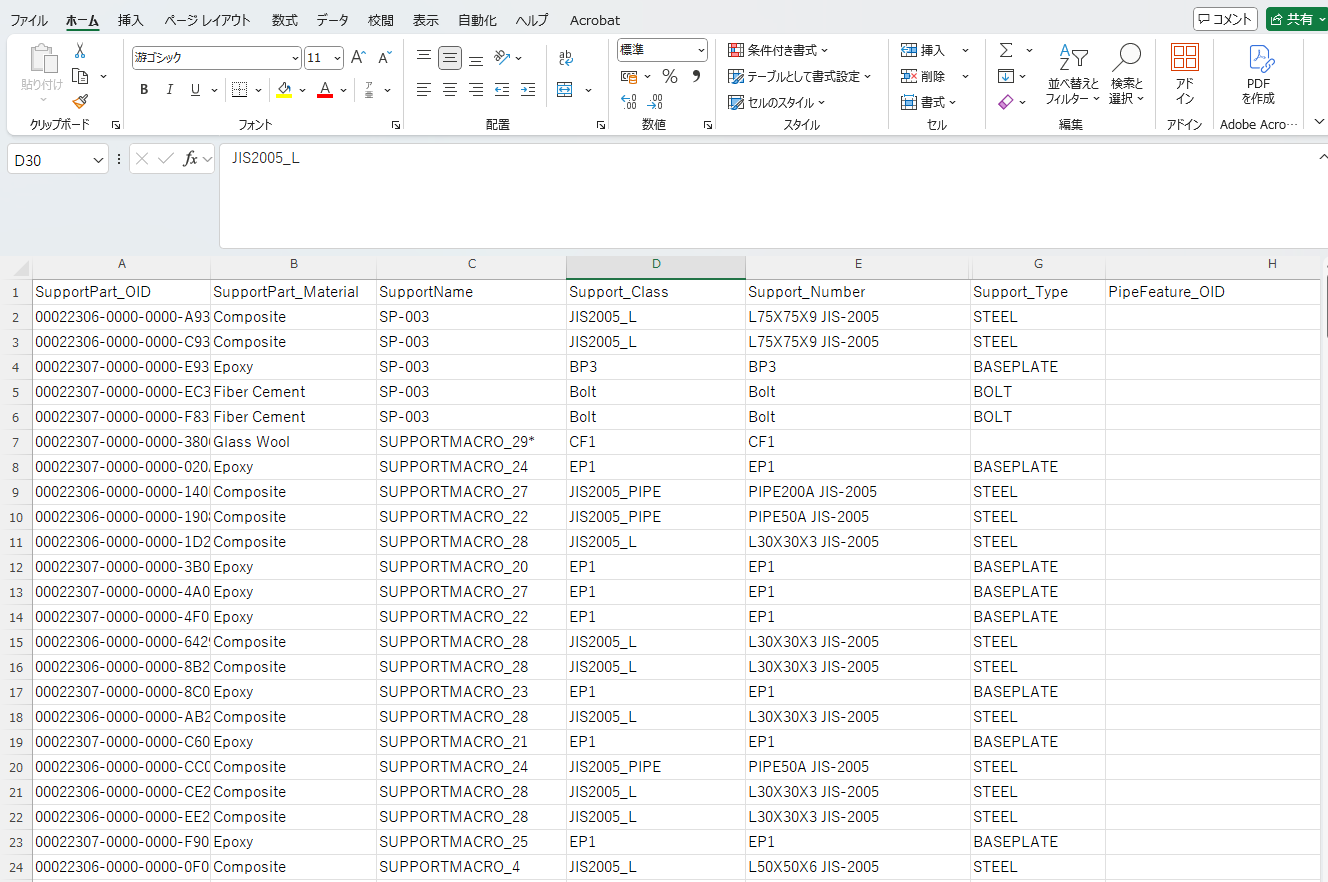Click the insert function fx icon
Screen dimensions: 1328x882
coord(190,159)
